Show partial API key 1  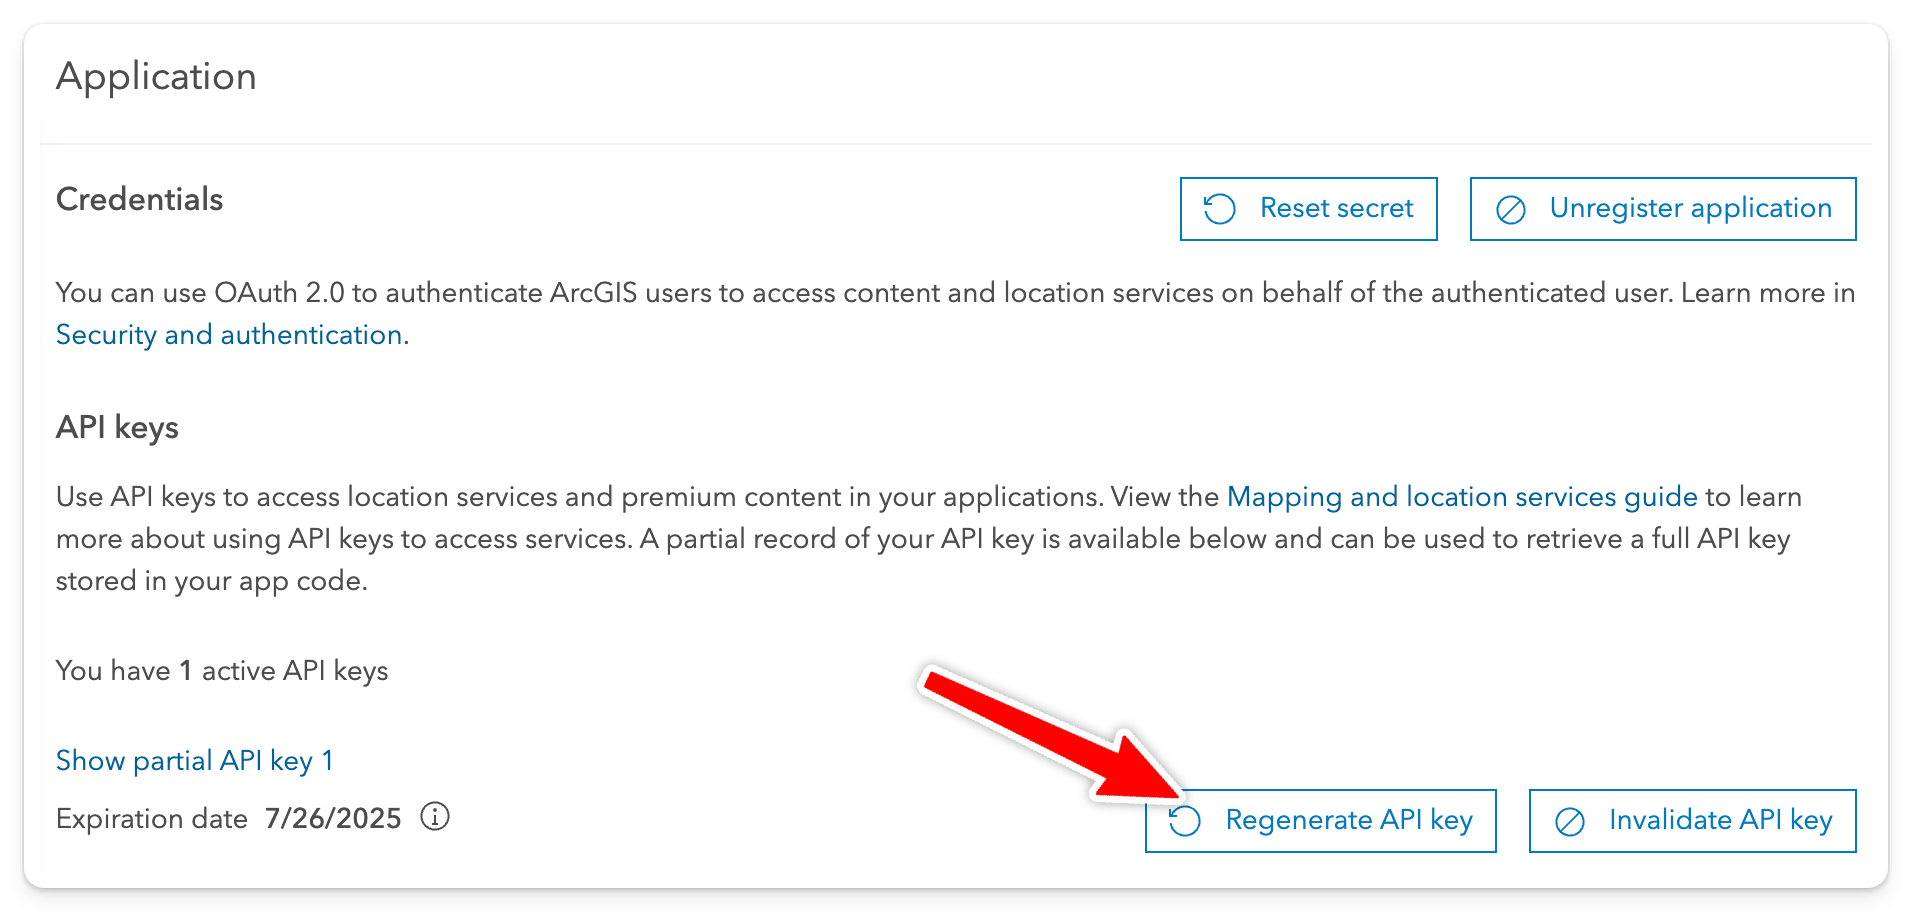(195, 761)
